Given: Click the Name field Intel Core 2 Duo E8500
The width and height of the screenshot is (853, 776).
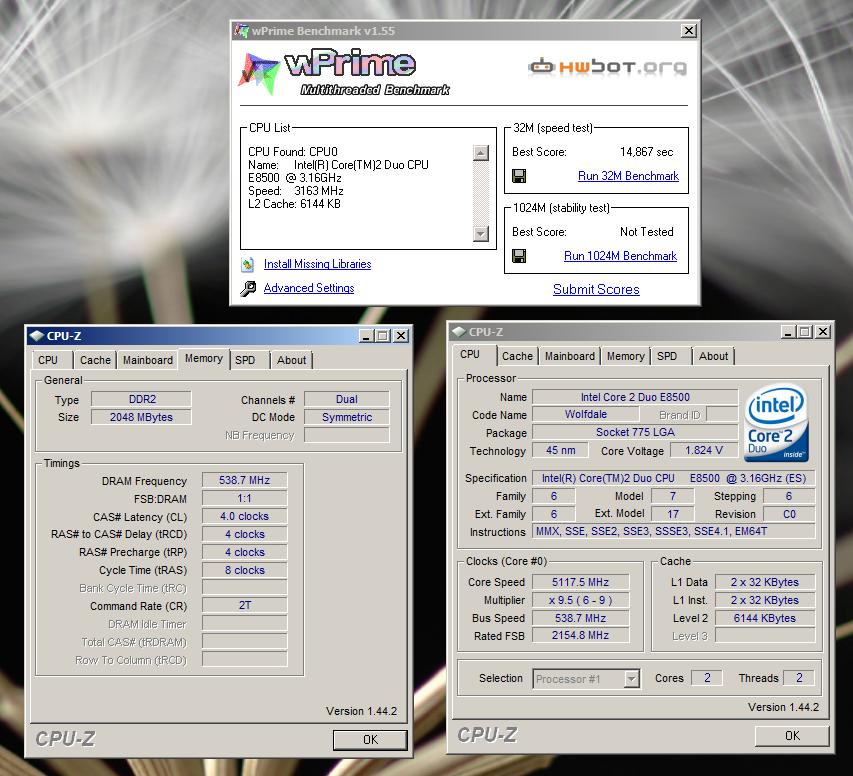Looking at the screenshot, I should click(635, 397).
